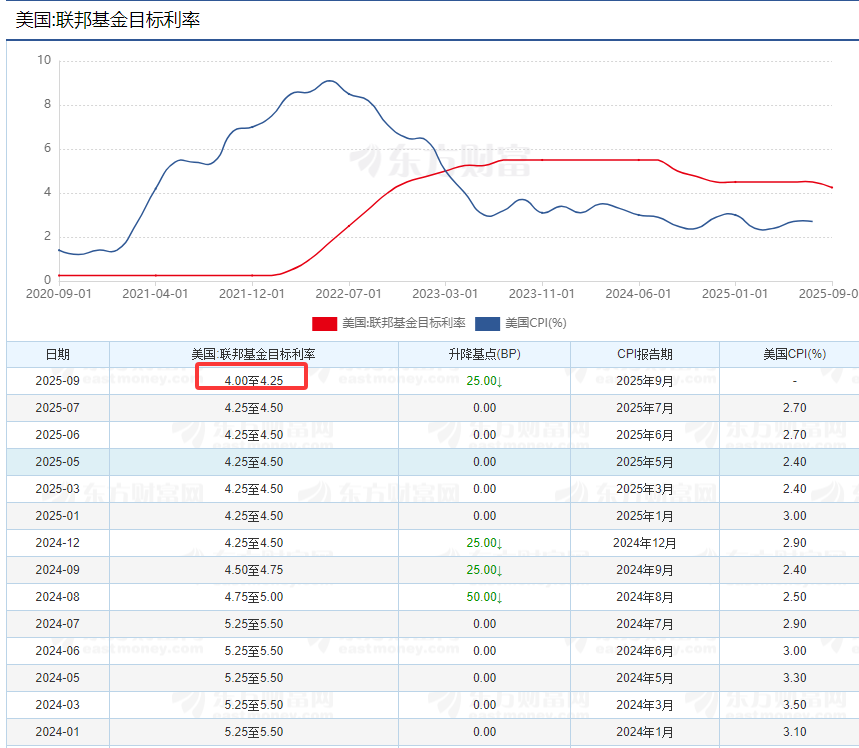Viewport: 859px width, 748px height.
Task: Click the 2022-07-01 label on the chart axis
Action: 348,294
